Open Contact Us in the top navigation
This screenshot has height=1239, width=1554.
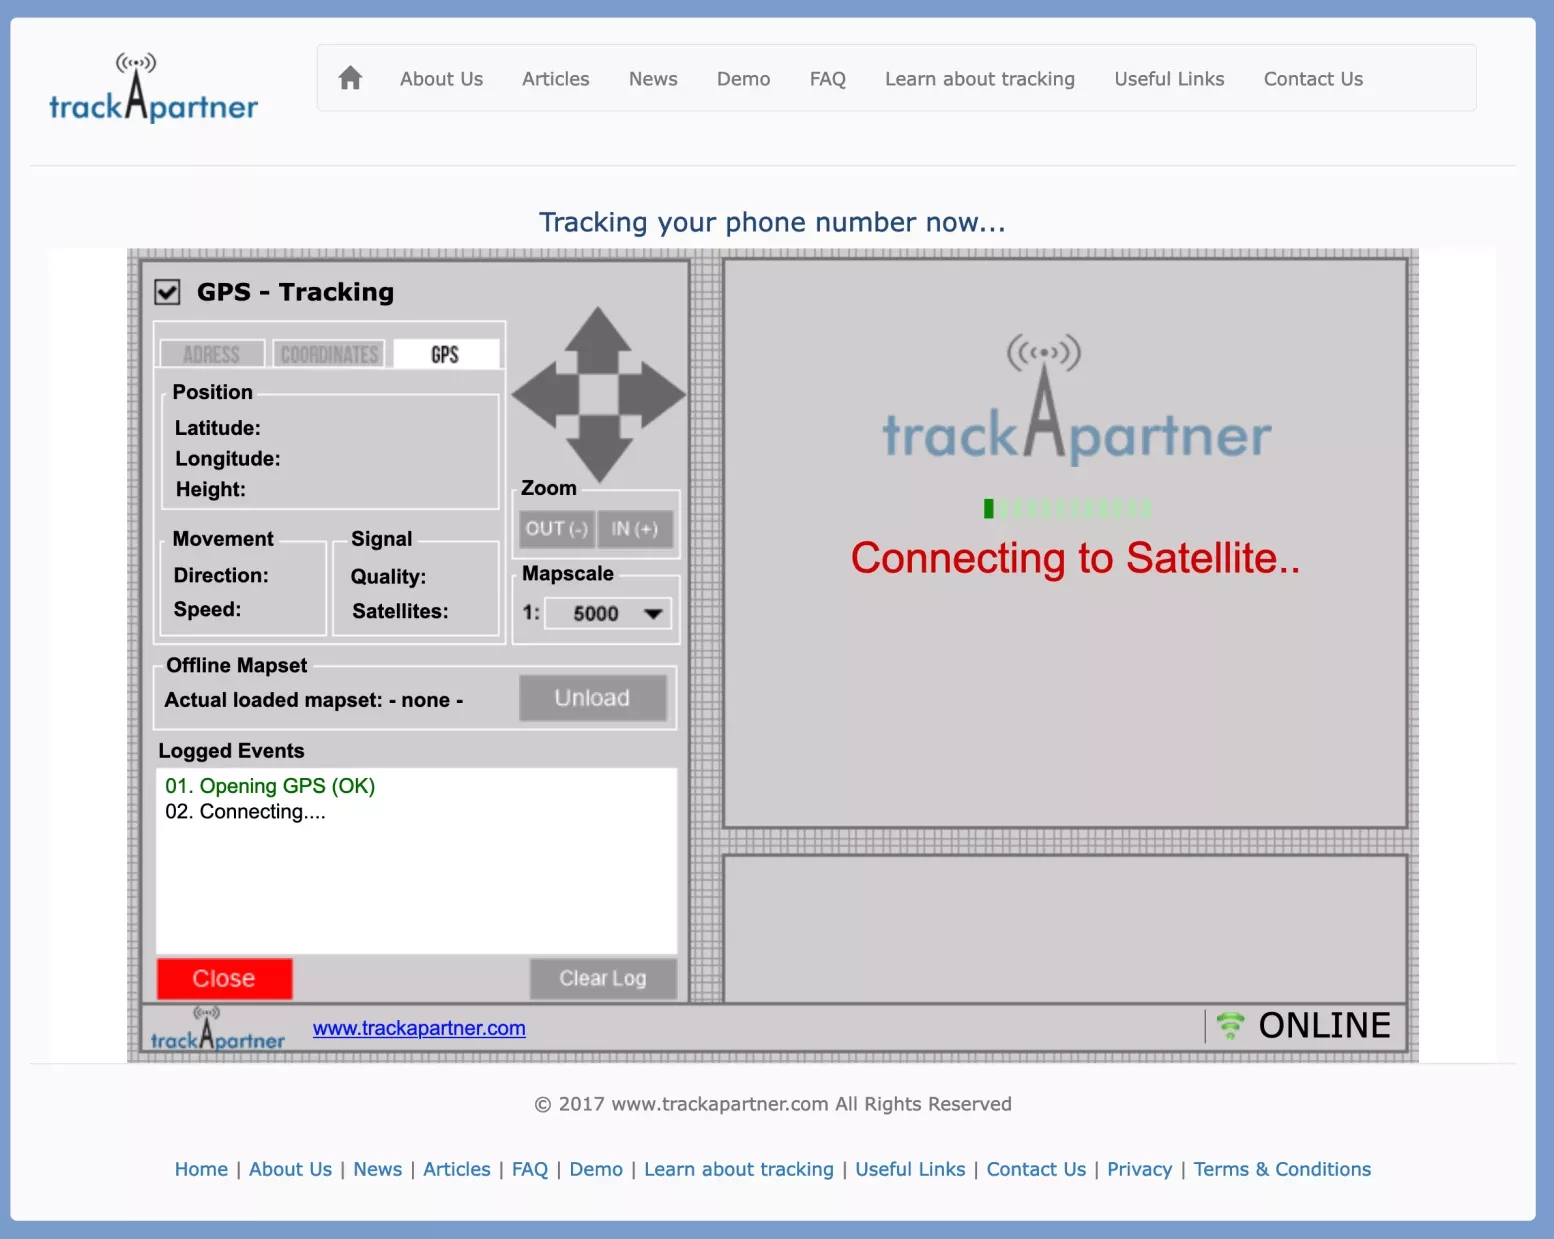pyautogui.click(x=1313, y=79)
